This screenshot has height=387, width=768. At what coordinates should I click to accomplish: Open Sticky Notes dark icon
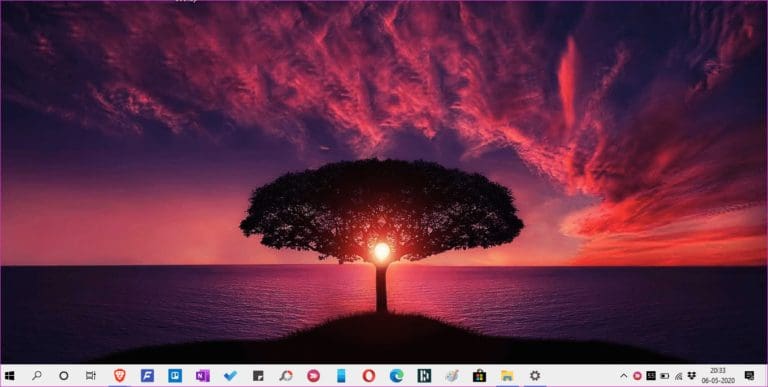tap(258, 376)
